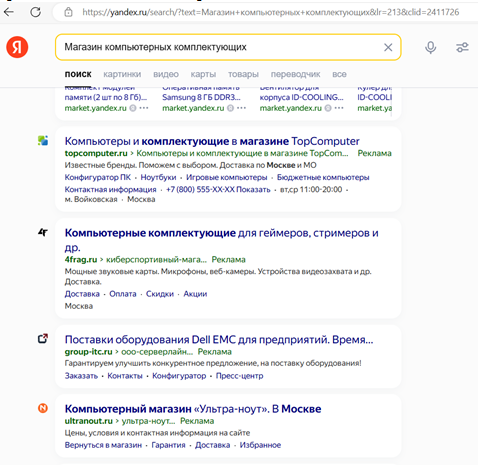Image resolution: width=478 pixels, height=465 pixels.
Task: Open options dots for first market.yandex.ru item
Action: tap(144, 108)
